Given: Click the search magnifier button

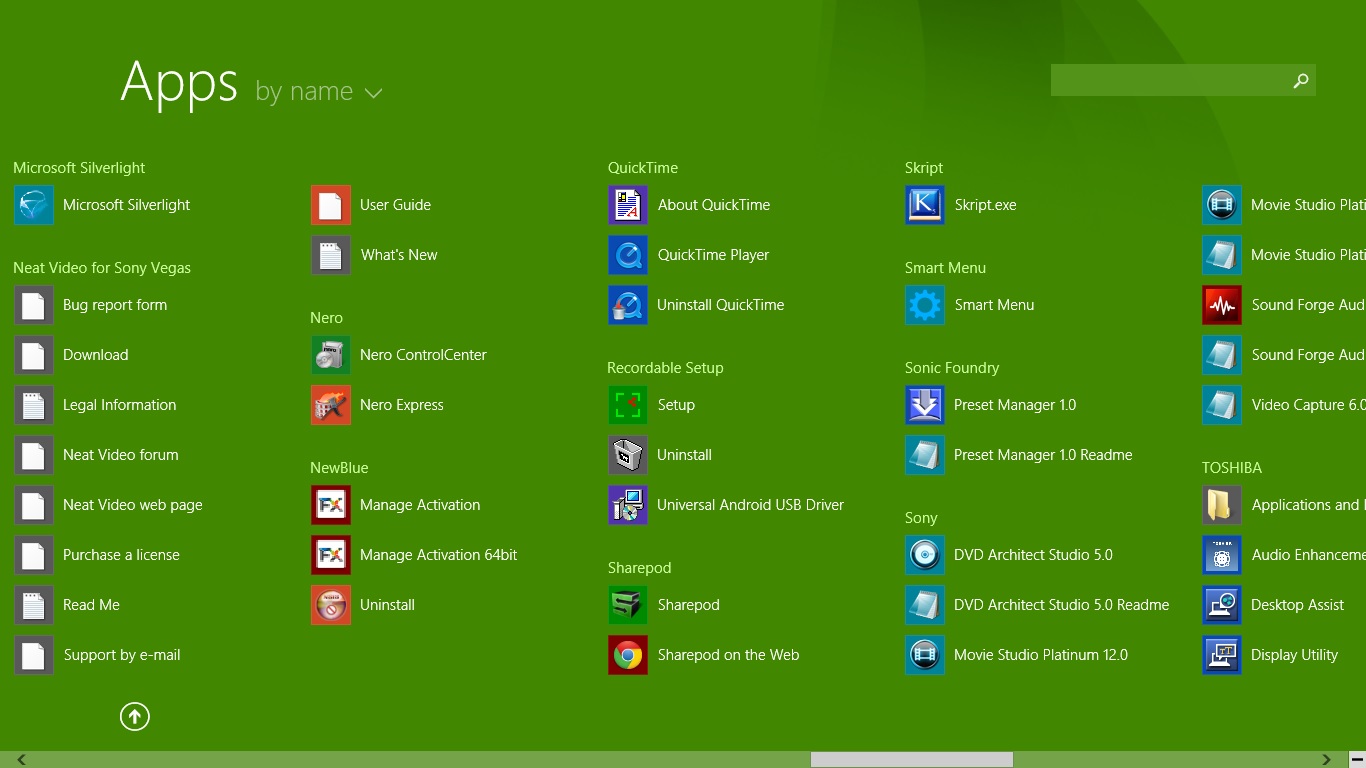Looking at the screenshot, I should click(x=1301, y=81).
